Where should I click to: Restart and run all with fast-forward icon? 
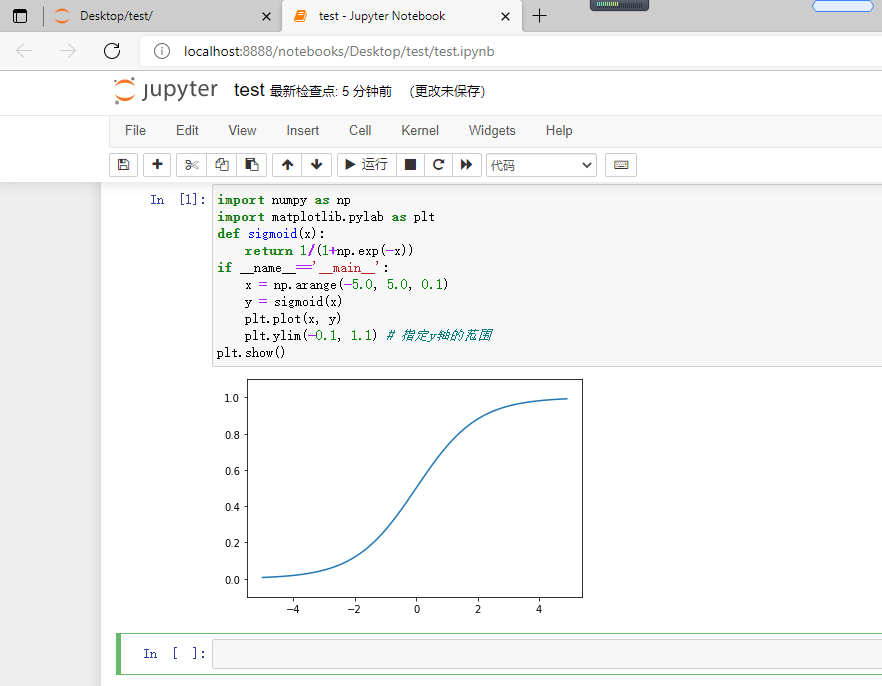click(x=467, y=165)
